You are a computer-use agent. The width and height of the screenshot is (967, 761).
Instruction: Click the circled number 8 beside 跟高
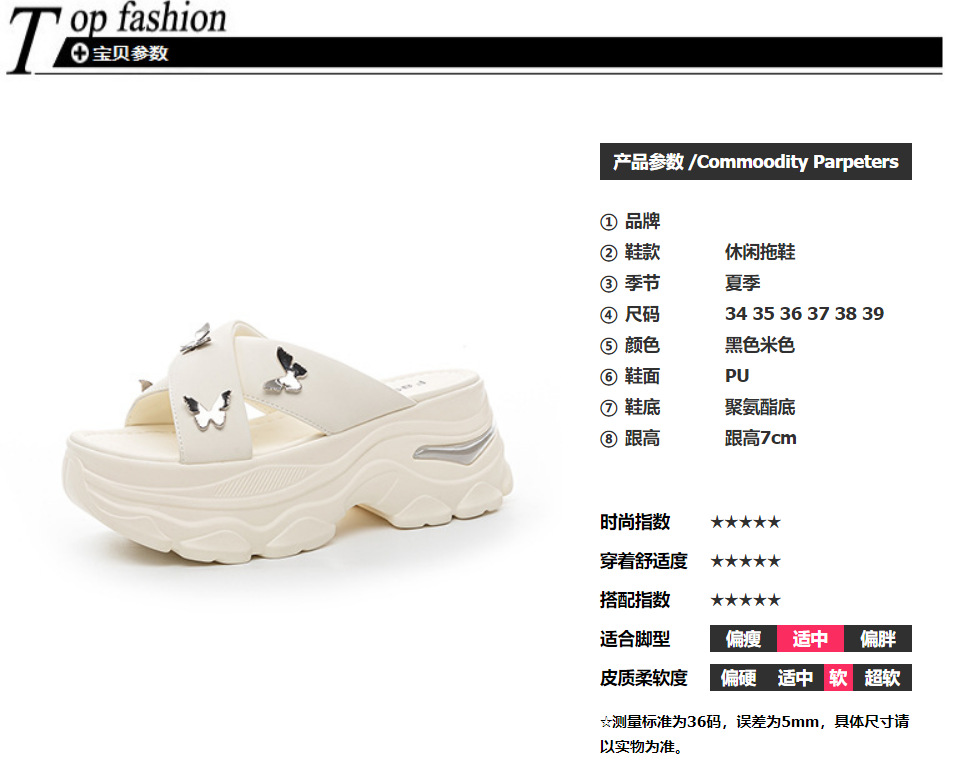coord(608,439)
